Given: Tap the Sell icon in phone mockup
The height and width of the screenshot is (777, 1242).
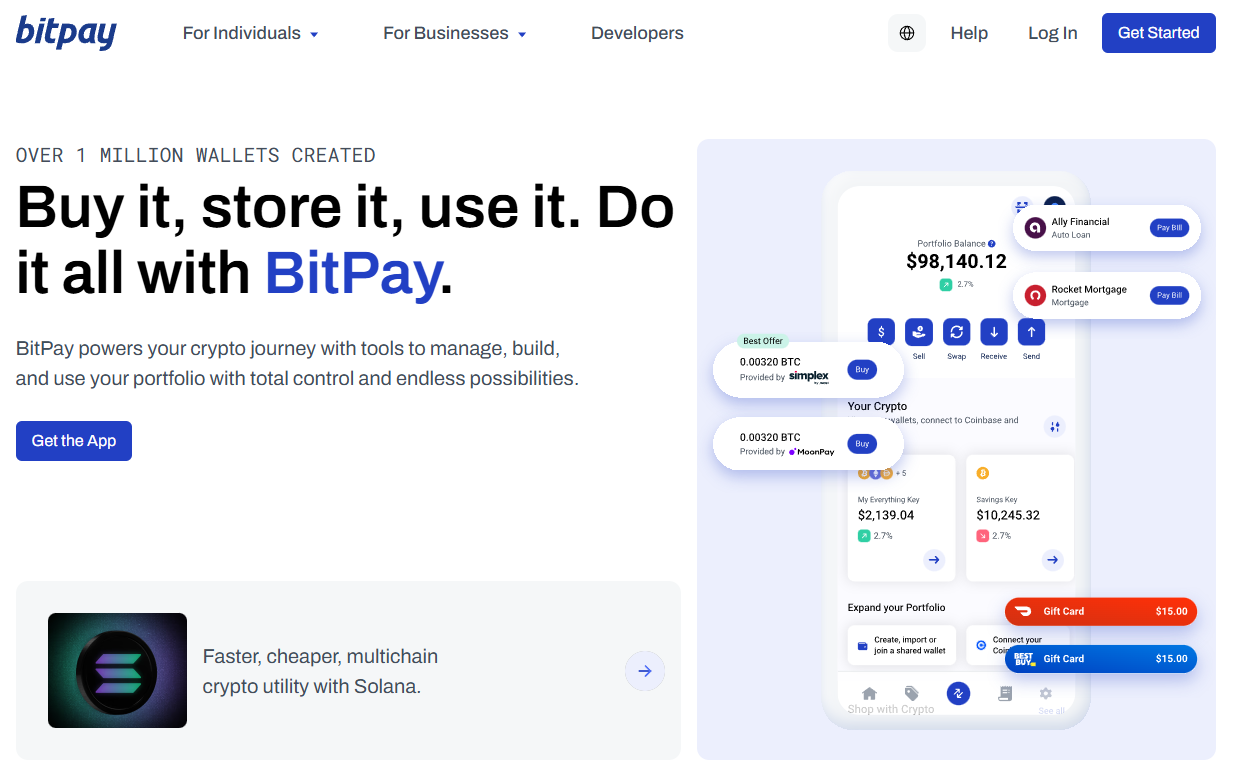Looking at the screenshot, I should click(x=919, y=331).
